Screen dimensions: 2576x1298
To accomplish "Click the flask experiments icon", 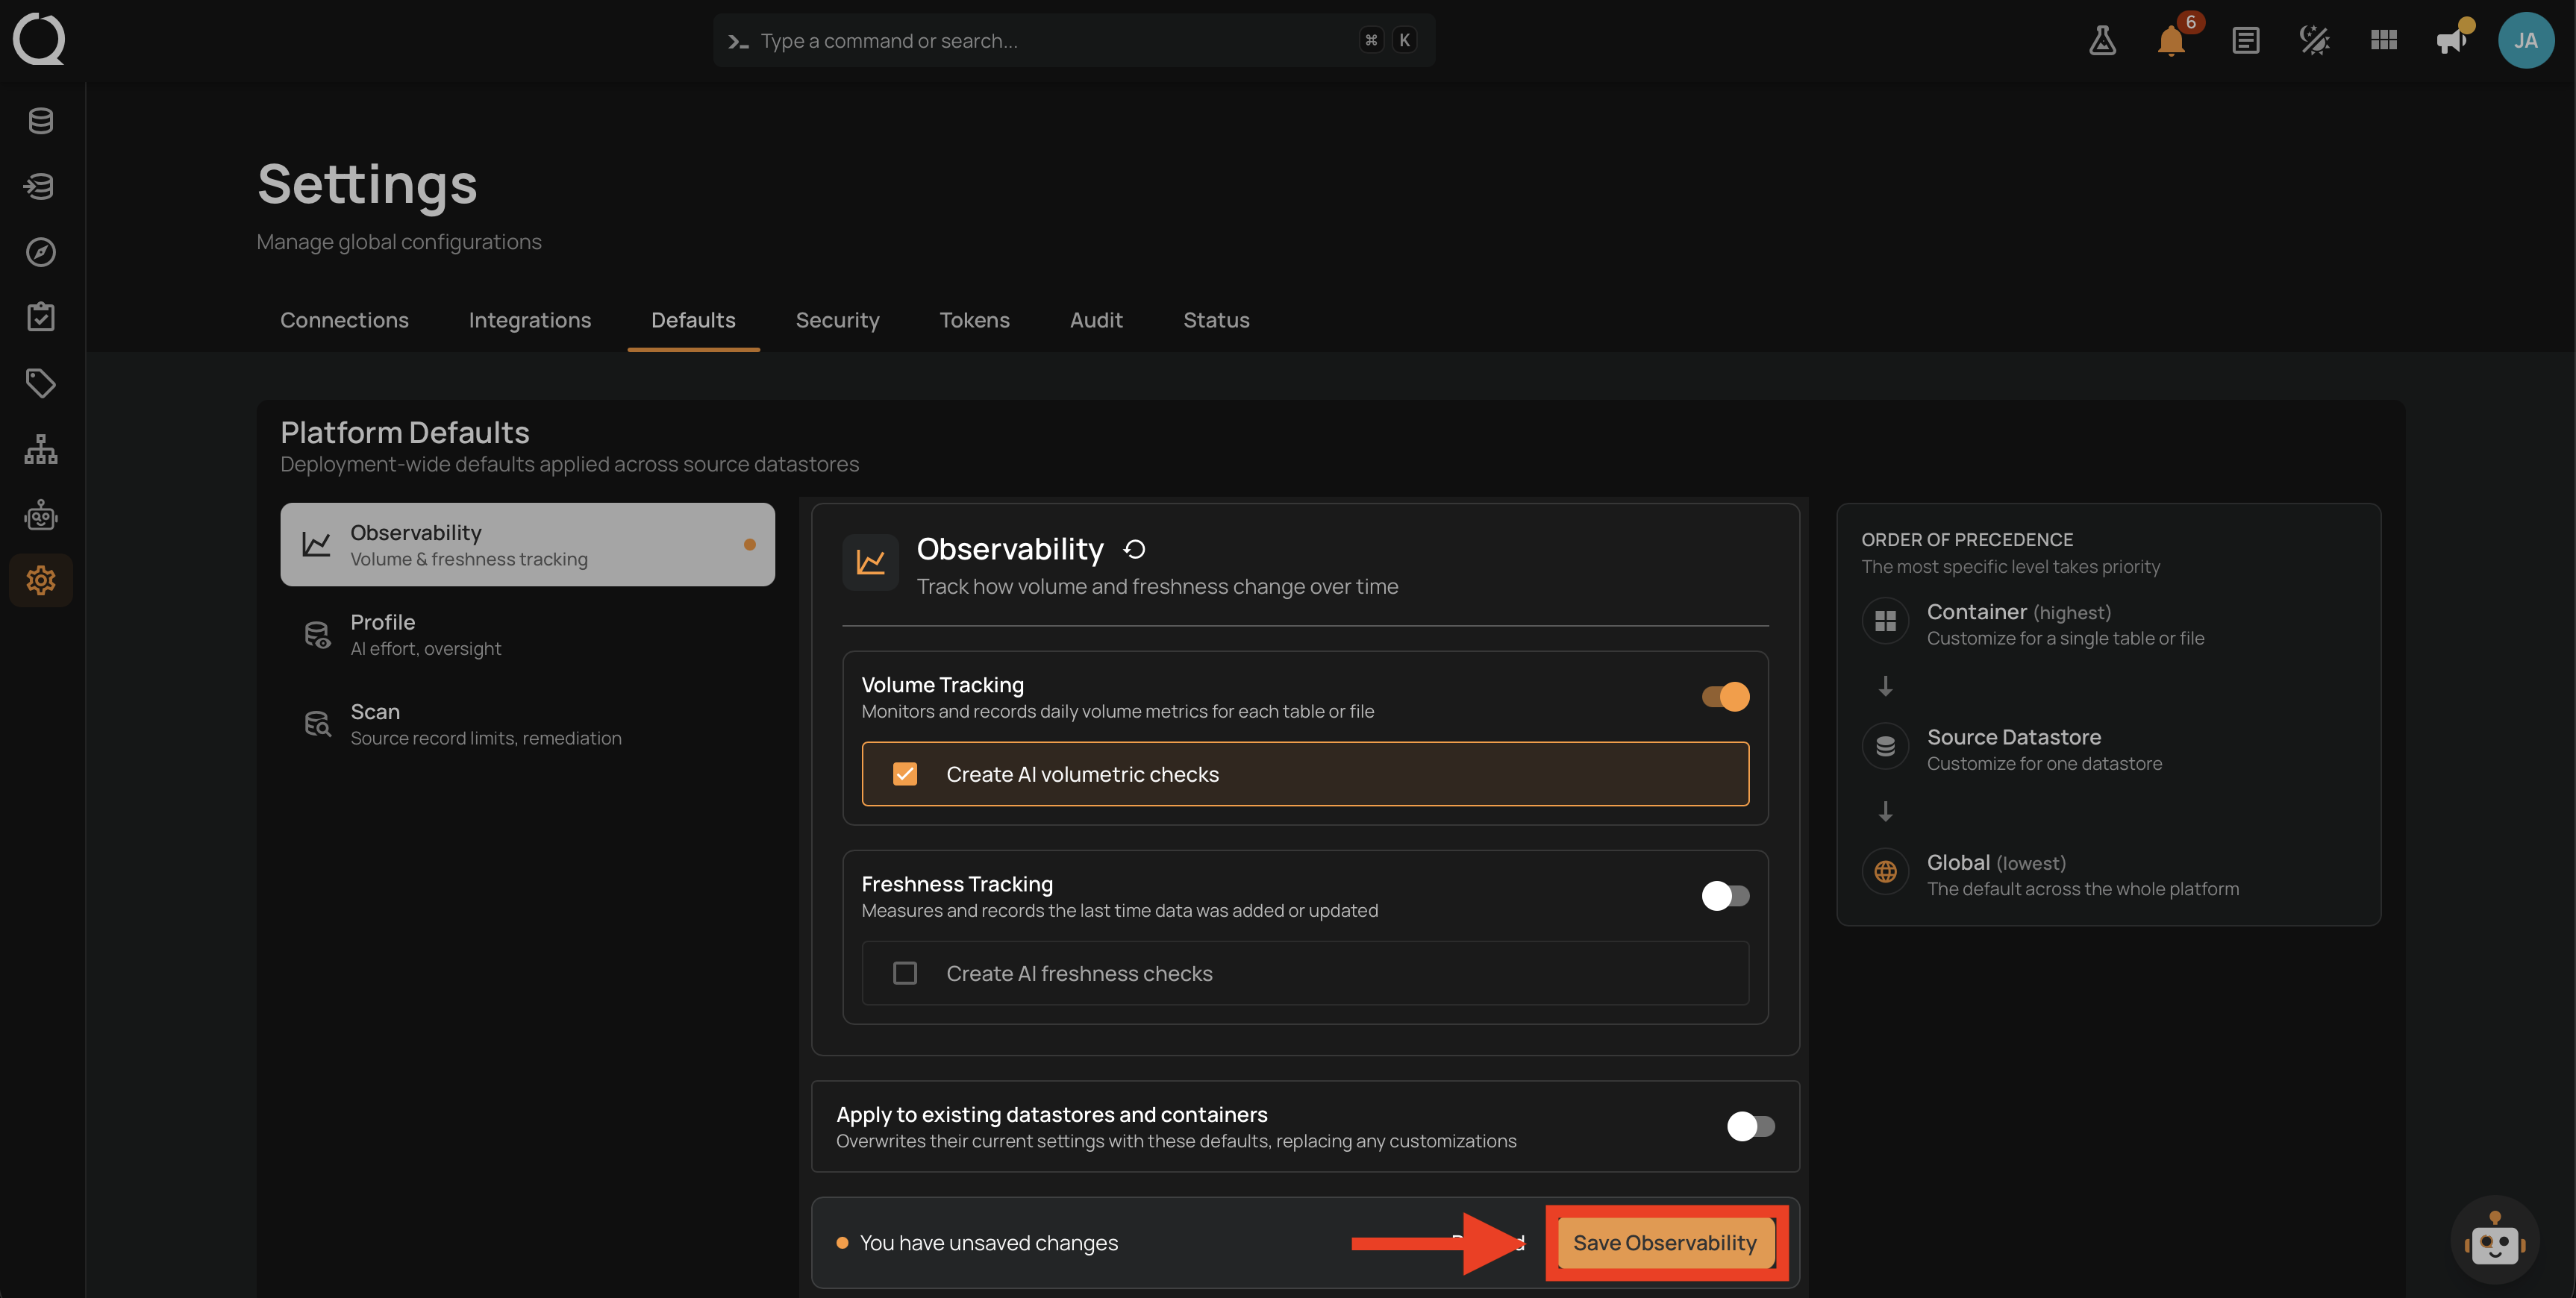I will [x=2102, y=40].
